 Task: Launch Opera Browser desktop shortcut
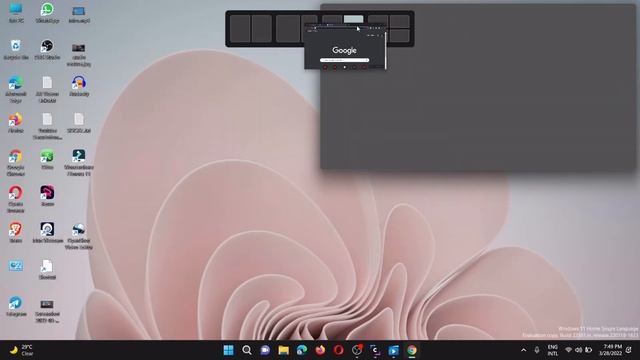16,199
